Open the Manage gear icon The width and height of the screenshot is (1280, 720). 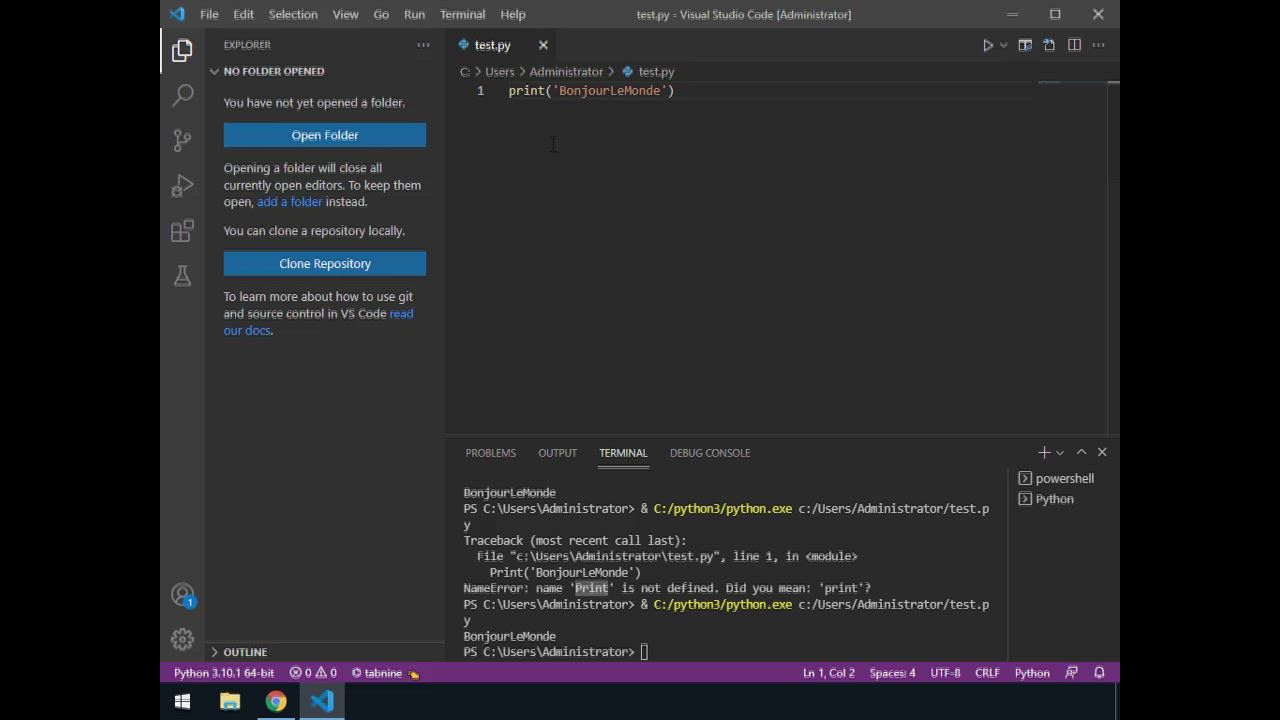(x=182, y=639)
